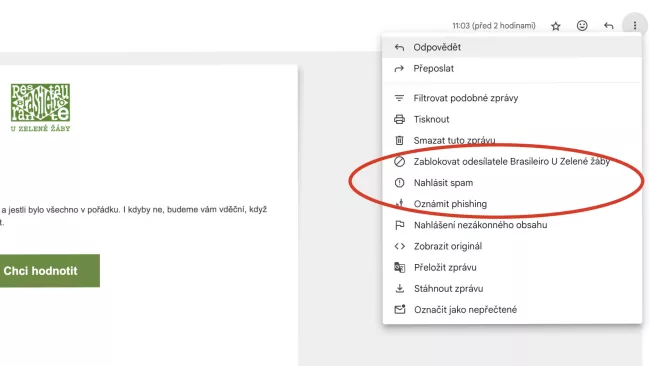
Task: Choose Zablokovat odesílatele Brasileiro U Zelené žáby
Action: (512, 162)
